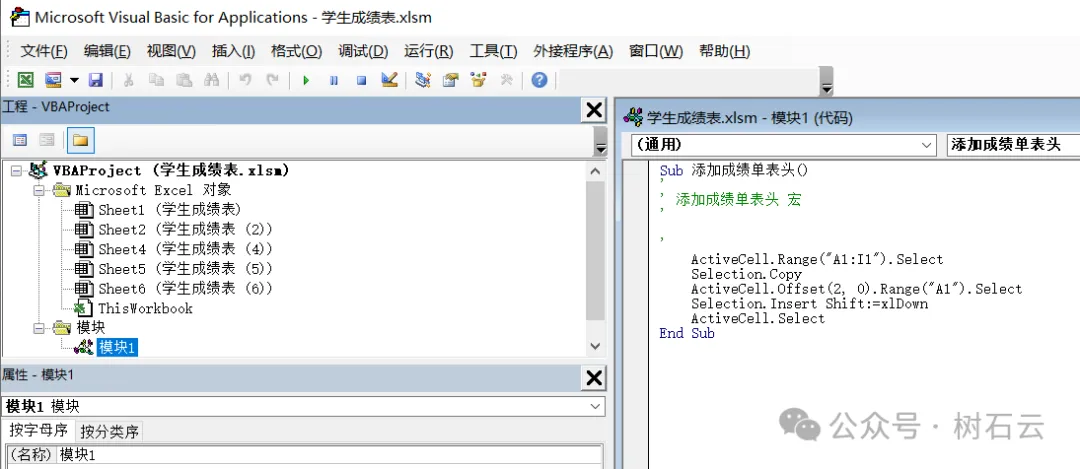The width and height of the screenshot is (1080, 469).
Task: Switch to 按字母序 tab
Action: coord(38,431)
